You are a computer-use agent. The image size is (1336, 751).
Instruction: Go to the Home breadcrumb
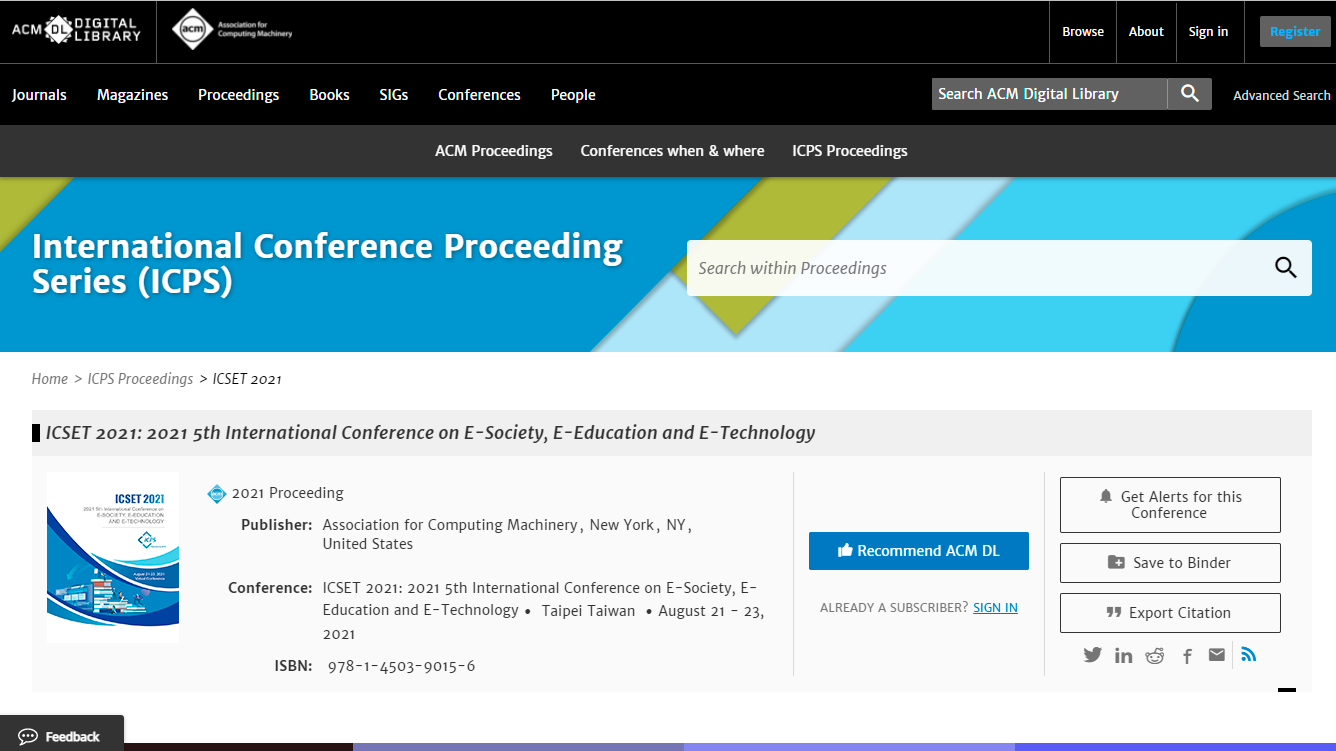point(50,379)
